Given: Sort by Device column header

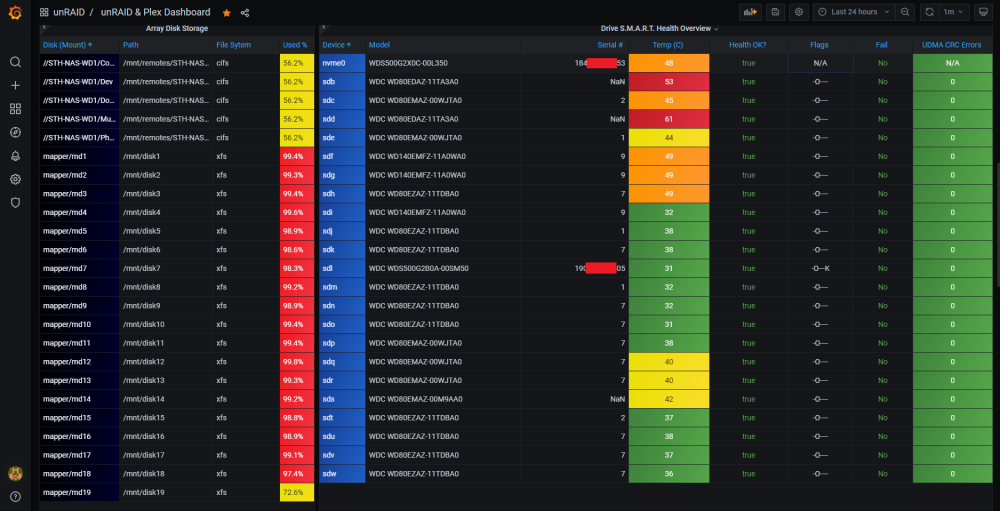Looking at the screenshot, I should pos(342,45).
